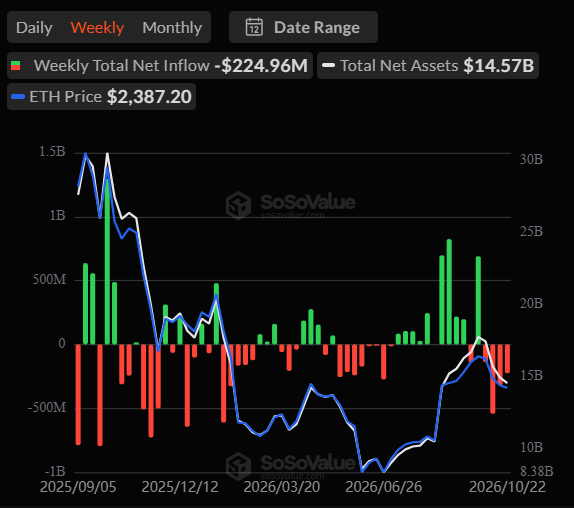The height and width of the screenshot is (508, 574).
Task: Switch to the Monthly view
Action: pyautogui.click(x=172, y=28)
